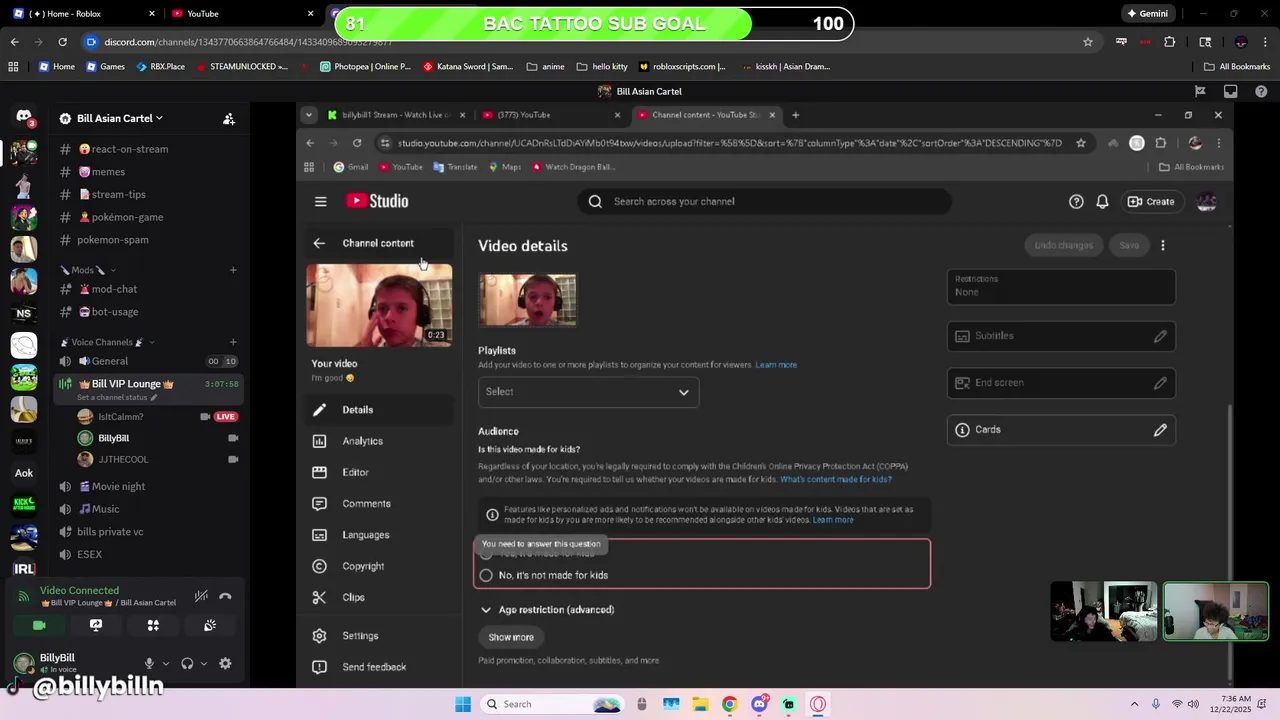Open Comments in Studio sidebar
Screen dimensions: 1280x720
(x=379, y=504)
